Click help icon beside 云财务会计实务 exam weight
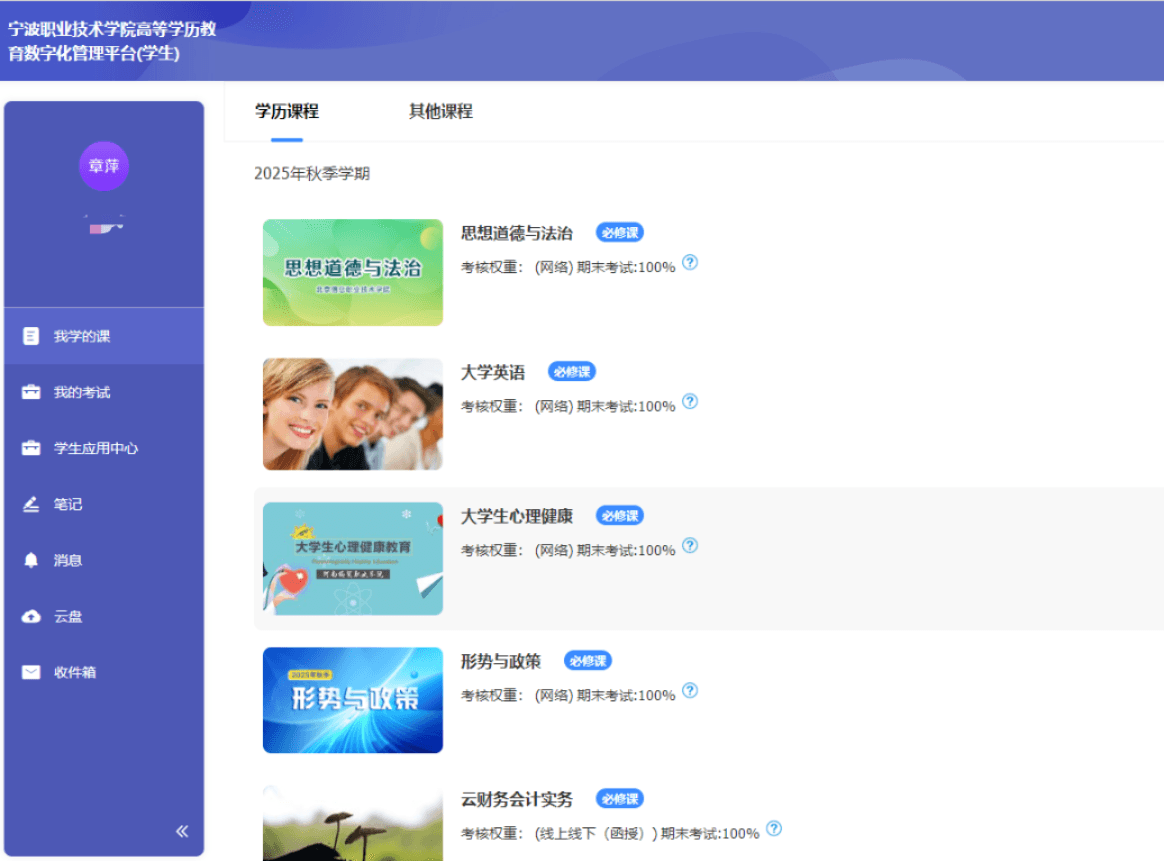Viewport: 1164px width, 861px height. coord(773,829)
